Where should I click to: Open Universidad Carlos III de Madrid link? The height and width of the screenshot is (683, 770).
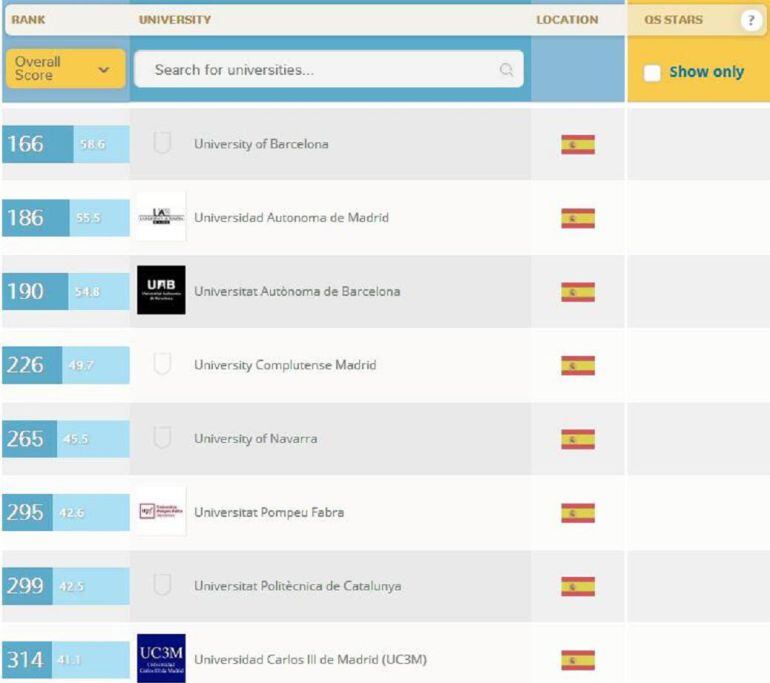click(310, 659)
